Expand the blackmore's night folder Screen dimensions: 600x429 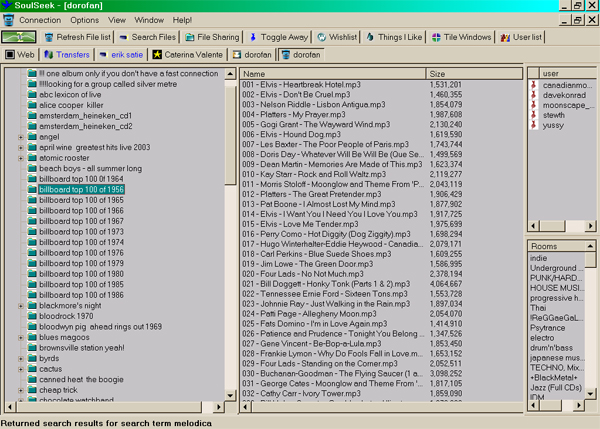tap(21, 306)
